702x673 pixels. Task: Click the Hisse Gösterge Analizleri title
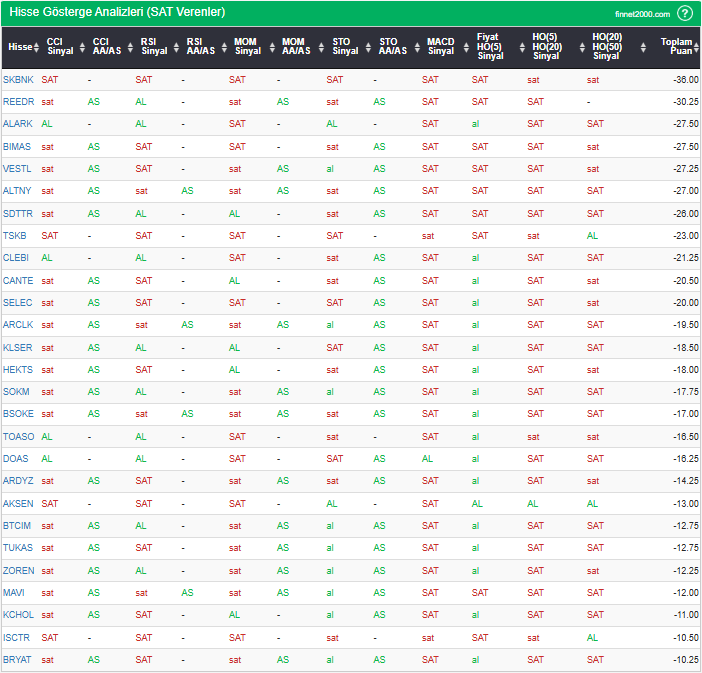(x=117, y=12)
